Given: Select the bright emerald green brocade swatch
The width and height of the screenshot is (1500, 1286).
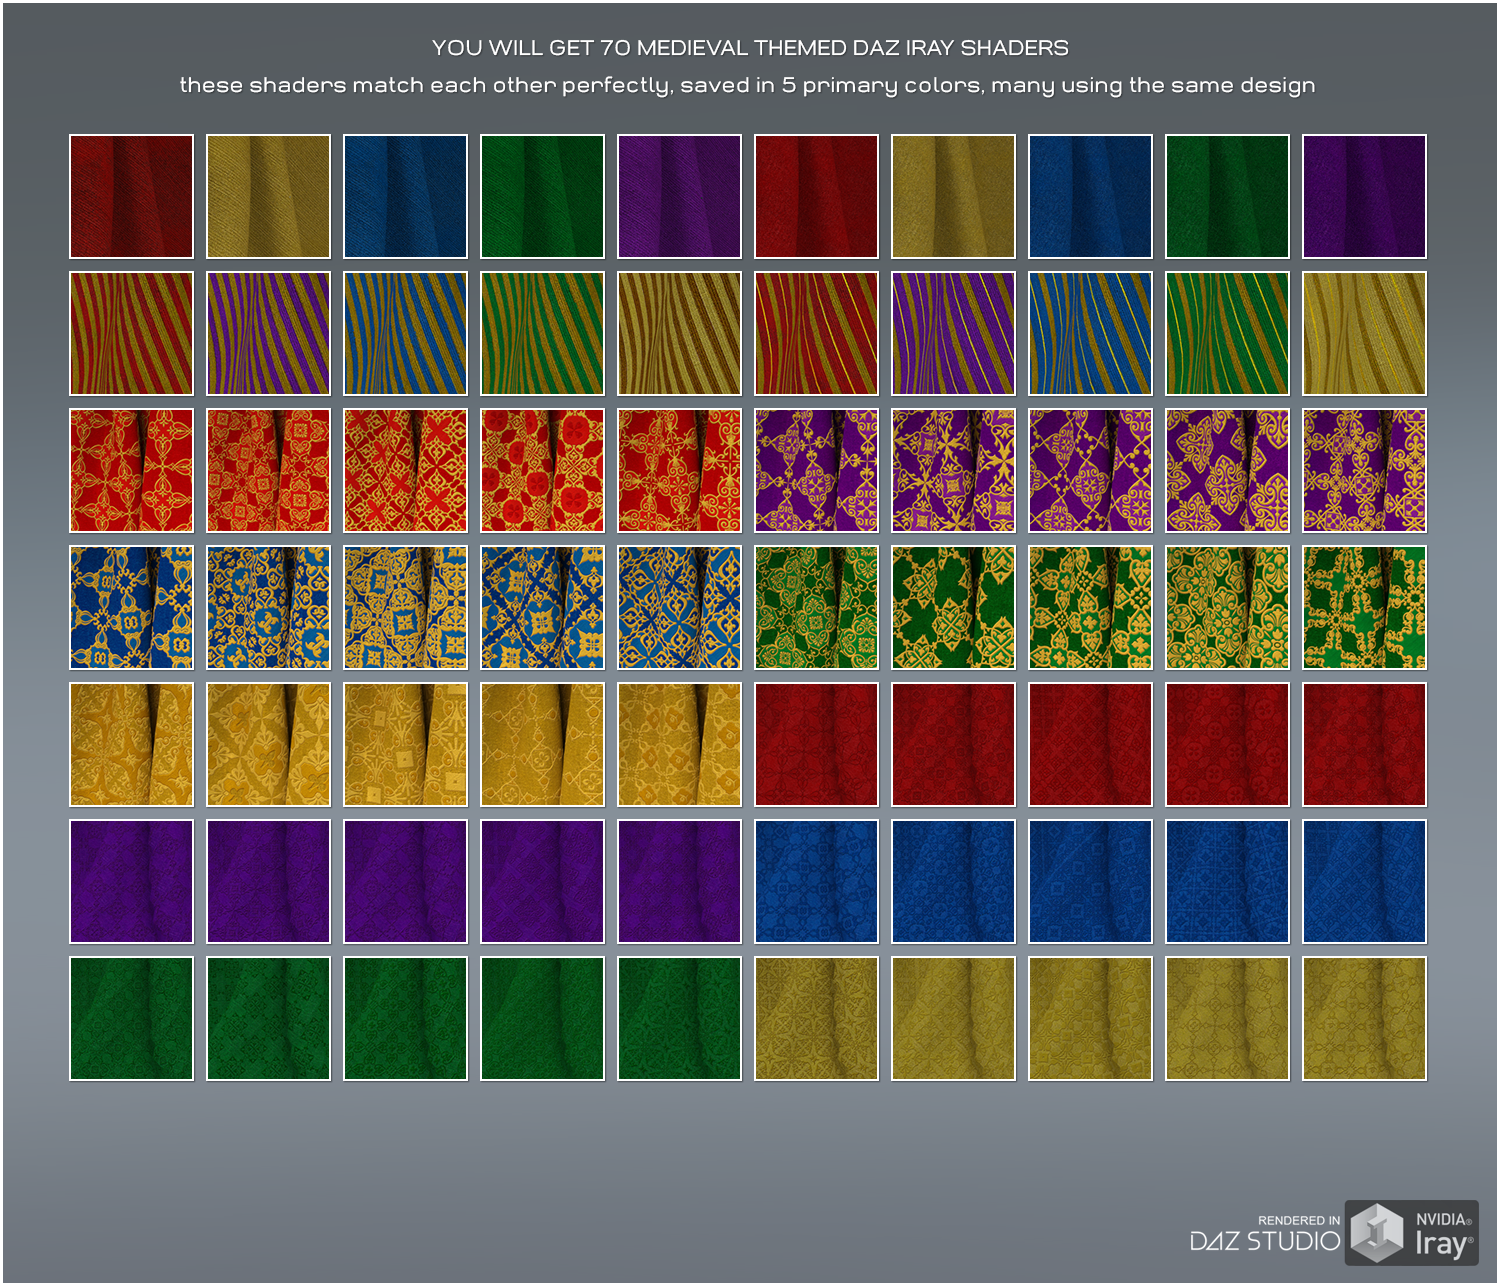Looking at the screenshot, I should click(x=1364, y=607).
